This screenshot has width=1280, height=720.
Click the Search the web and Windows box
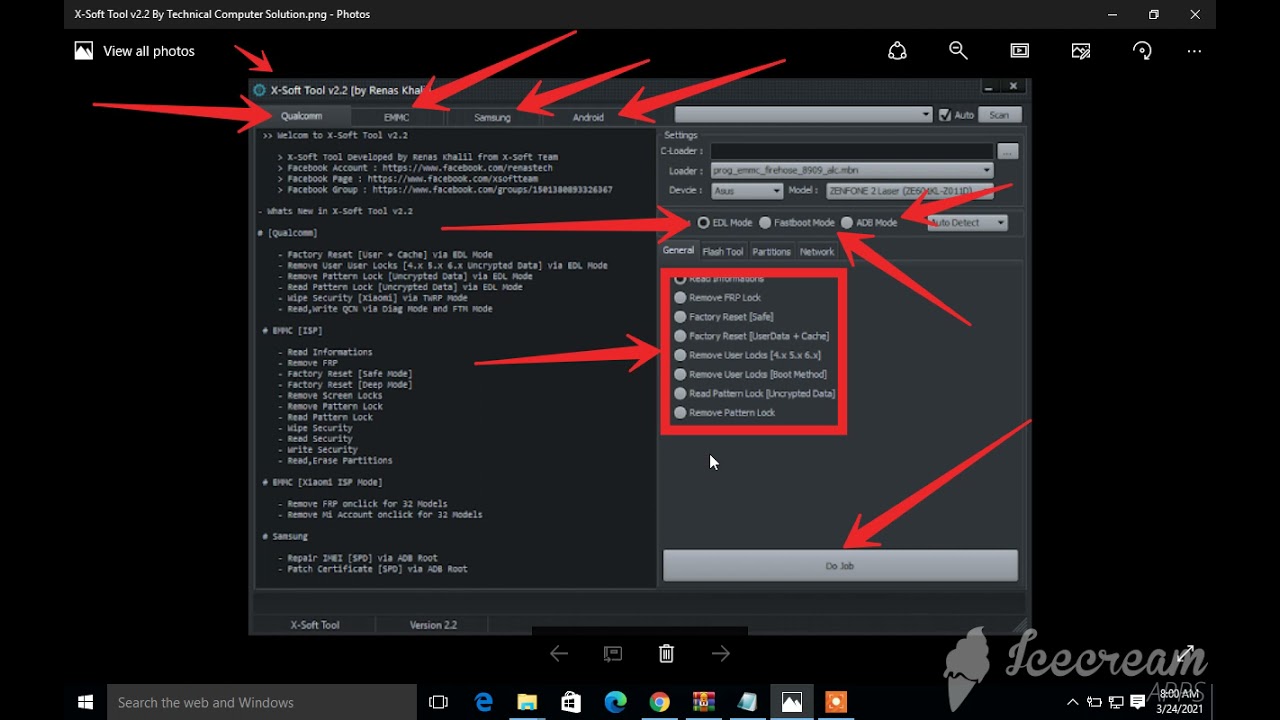262,702
